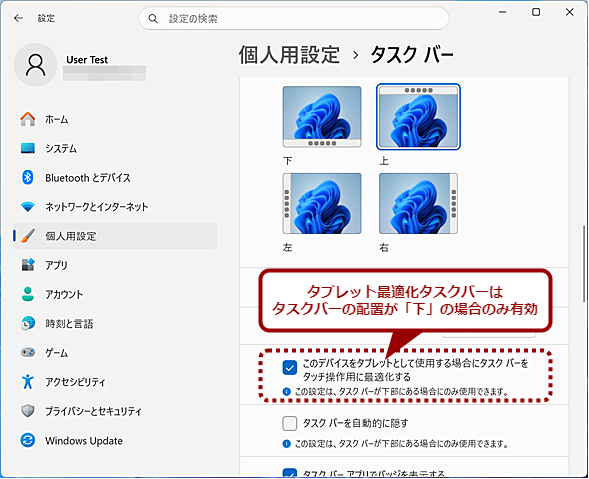Click the 個人用設定 breadcrumb link
Screen dimensions: 589x479
[x=289, y=55]
